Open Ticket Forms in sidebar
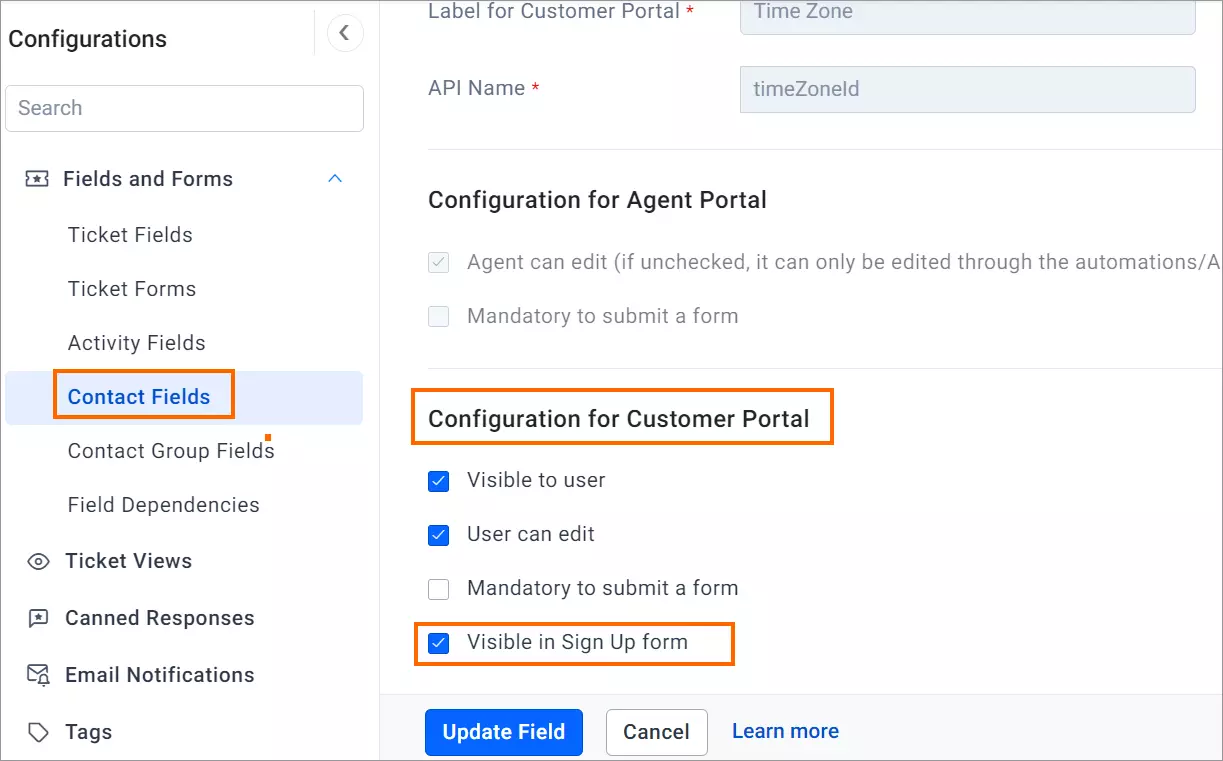Viewport: 1223px width, 761px height. coord(132,289)
